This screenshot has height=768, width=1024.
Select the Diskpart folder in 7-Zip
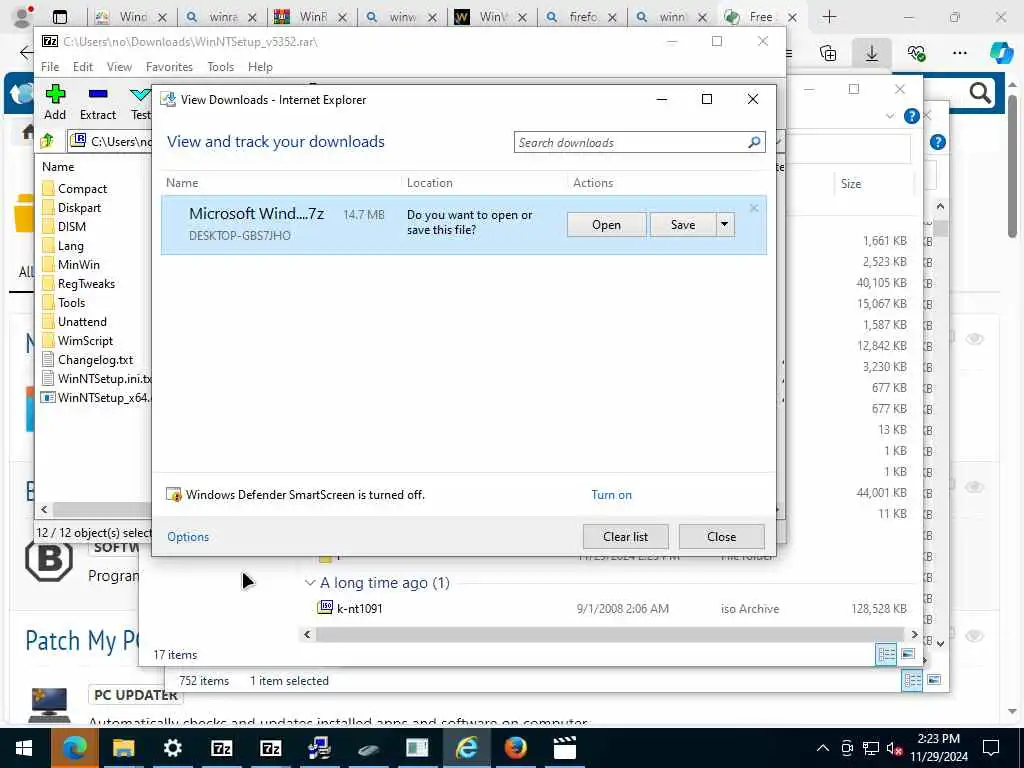(x=79, y=208)
